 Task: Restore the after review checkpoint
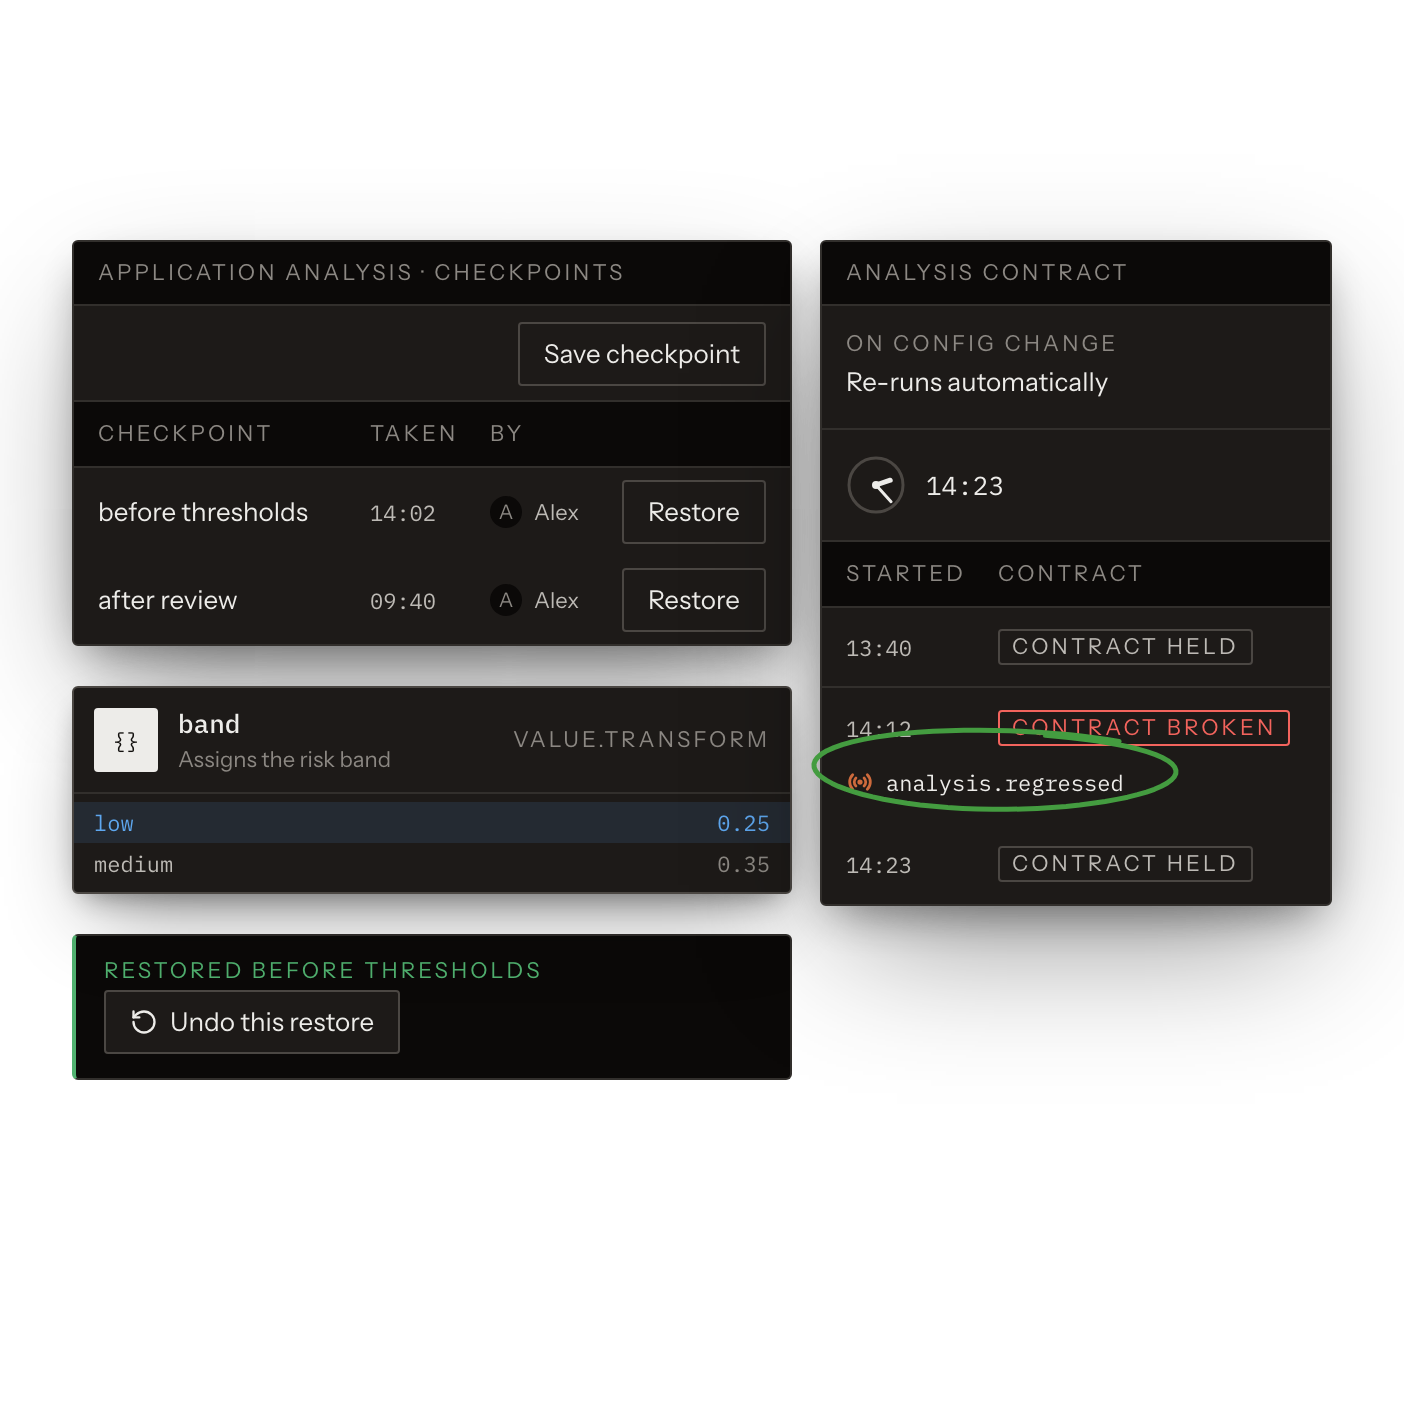[x=694, y=600]
